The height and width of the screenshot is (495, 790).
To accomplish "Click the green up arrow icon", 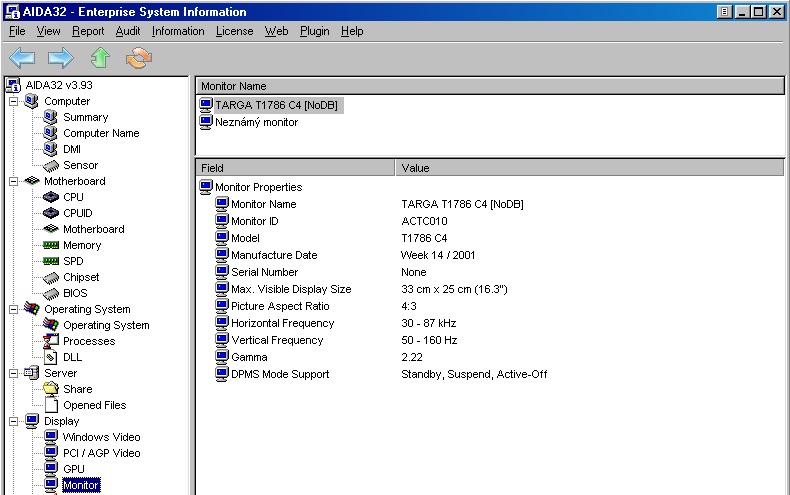I will (100, 58).
